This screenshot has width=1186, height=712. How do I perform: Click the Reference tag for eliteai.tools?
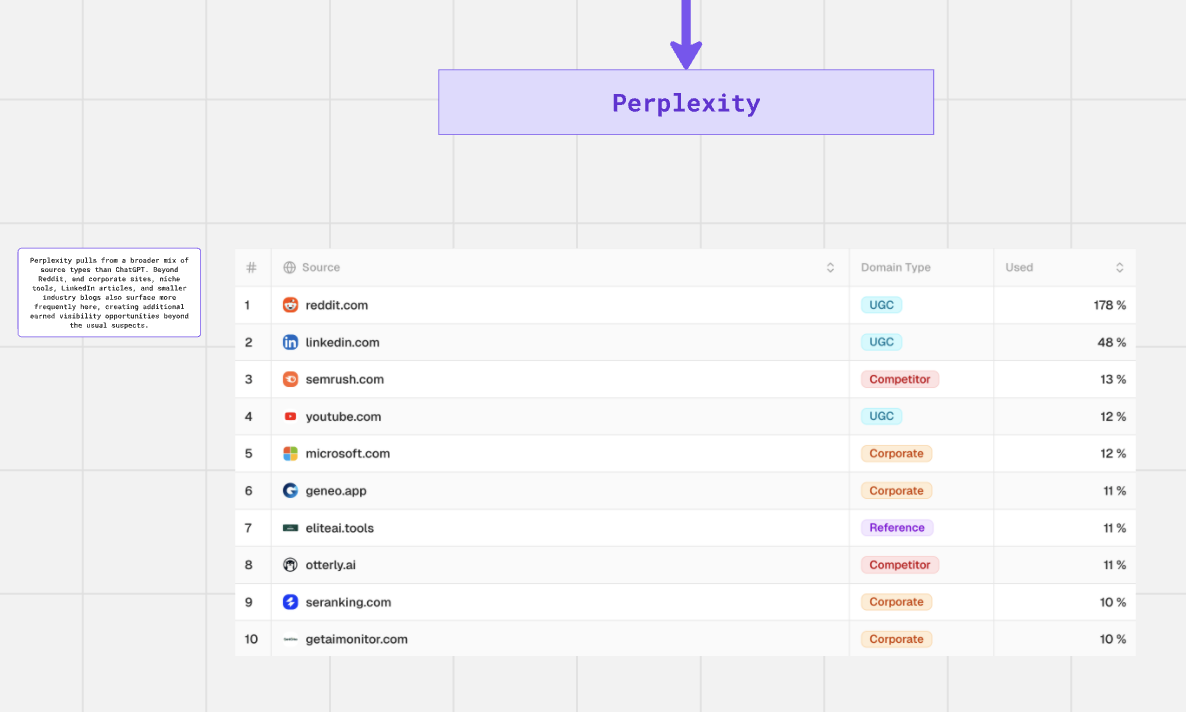click(x=896, y=528)
